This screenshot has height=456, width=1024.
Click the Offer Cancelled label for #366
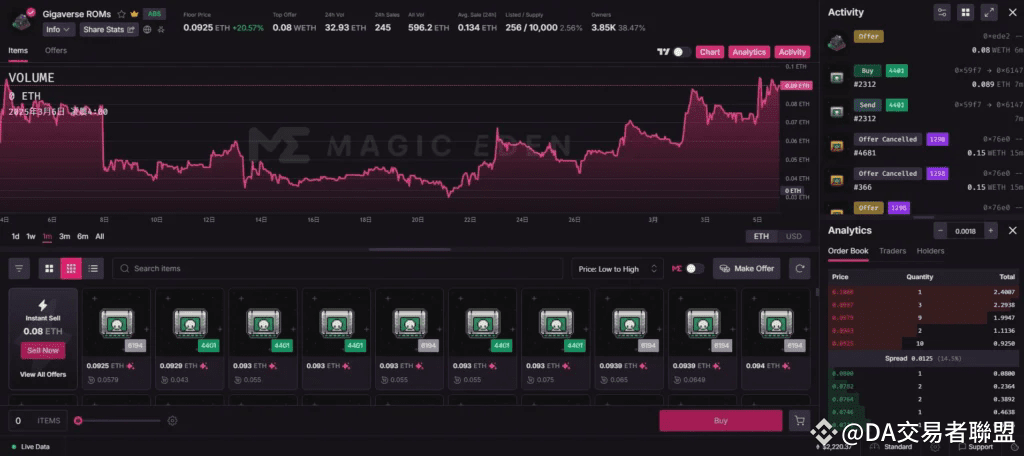(x=888, y=173)
